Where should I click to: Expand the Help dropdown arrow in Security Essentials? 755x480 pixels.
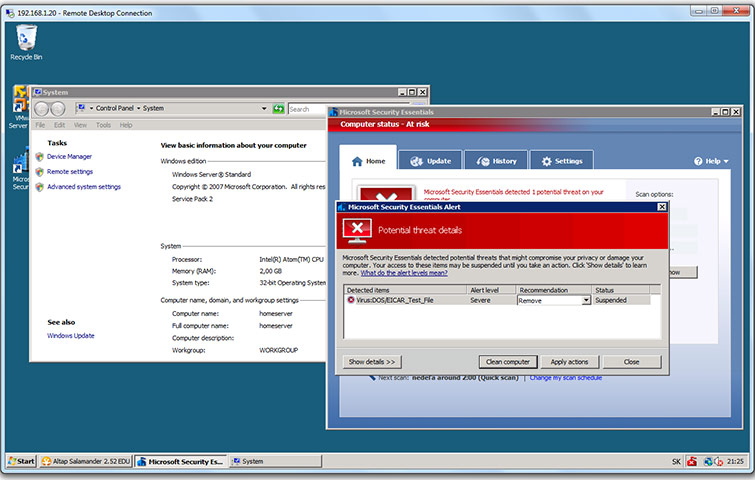click(726, 161)
